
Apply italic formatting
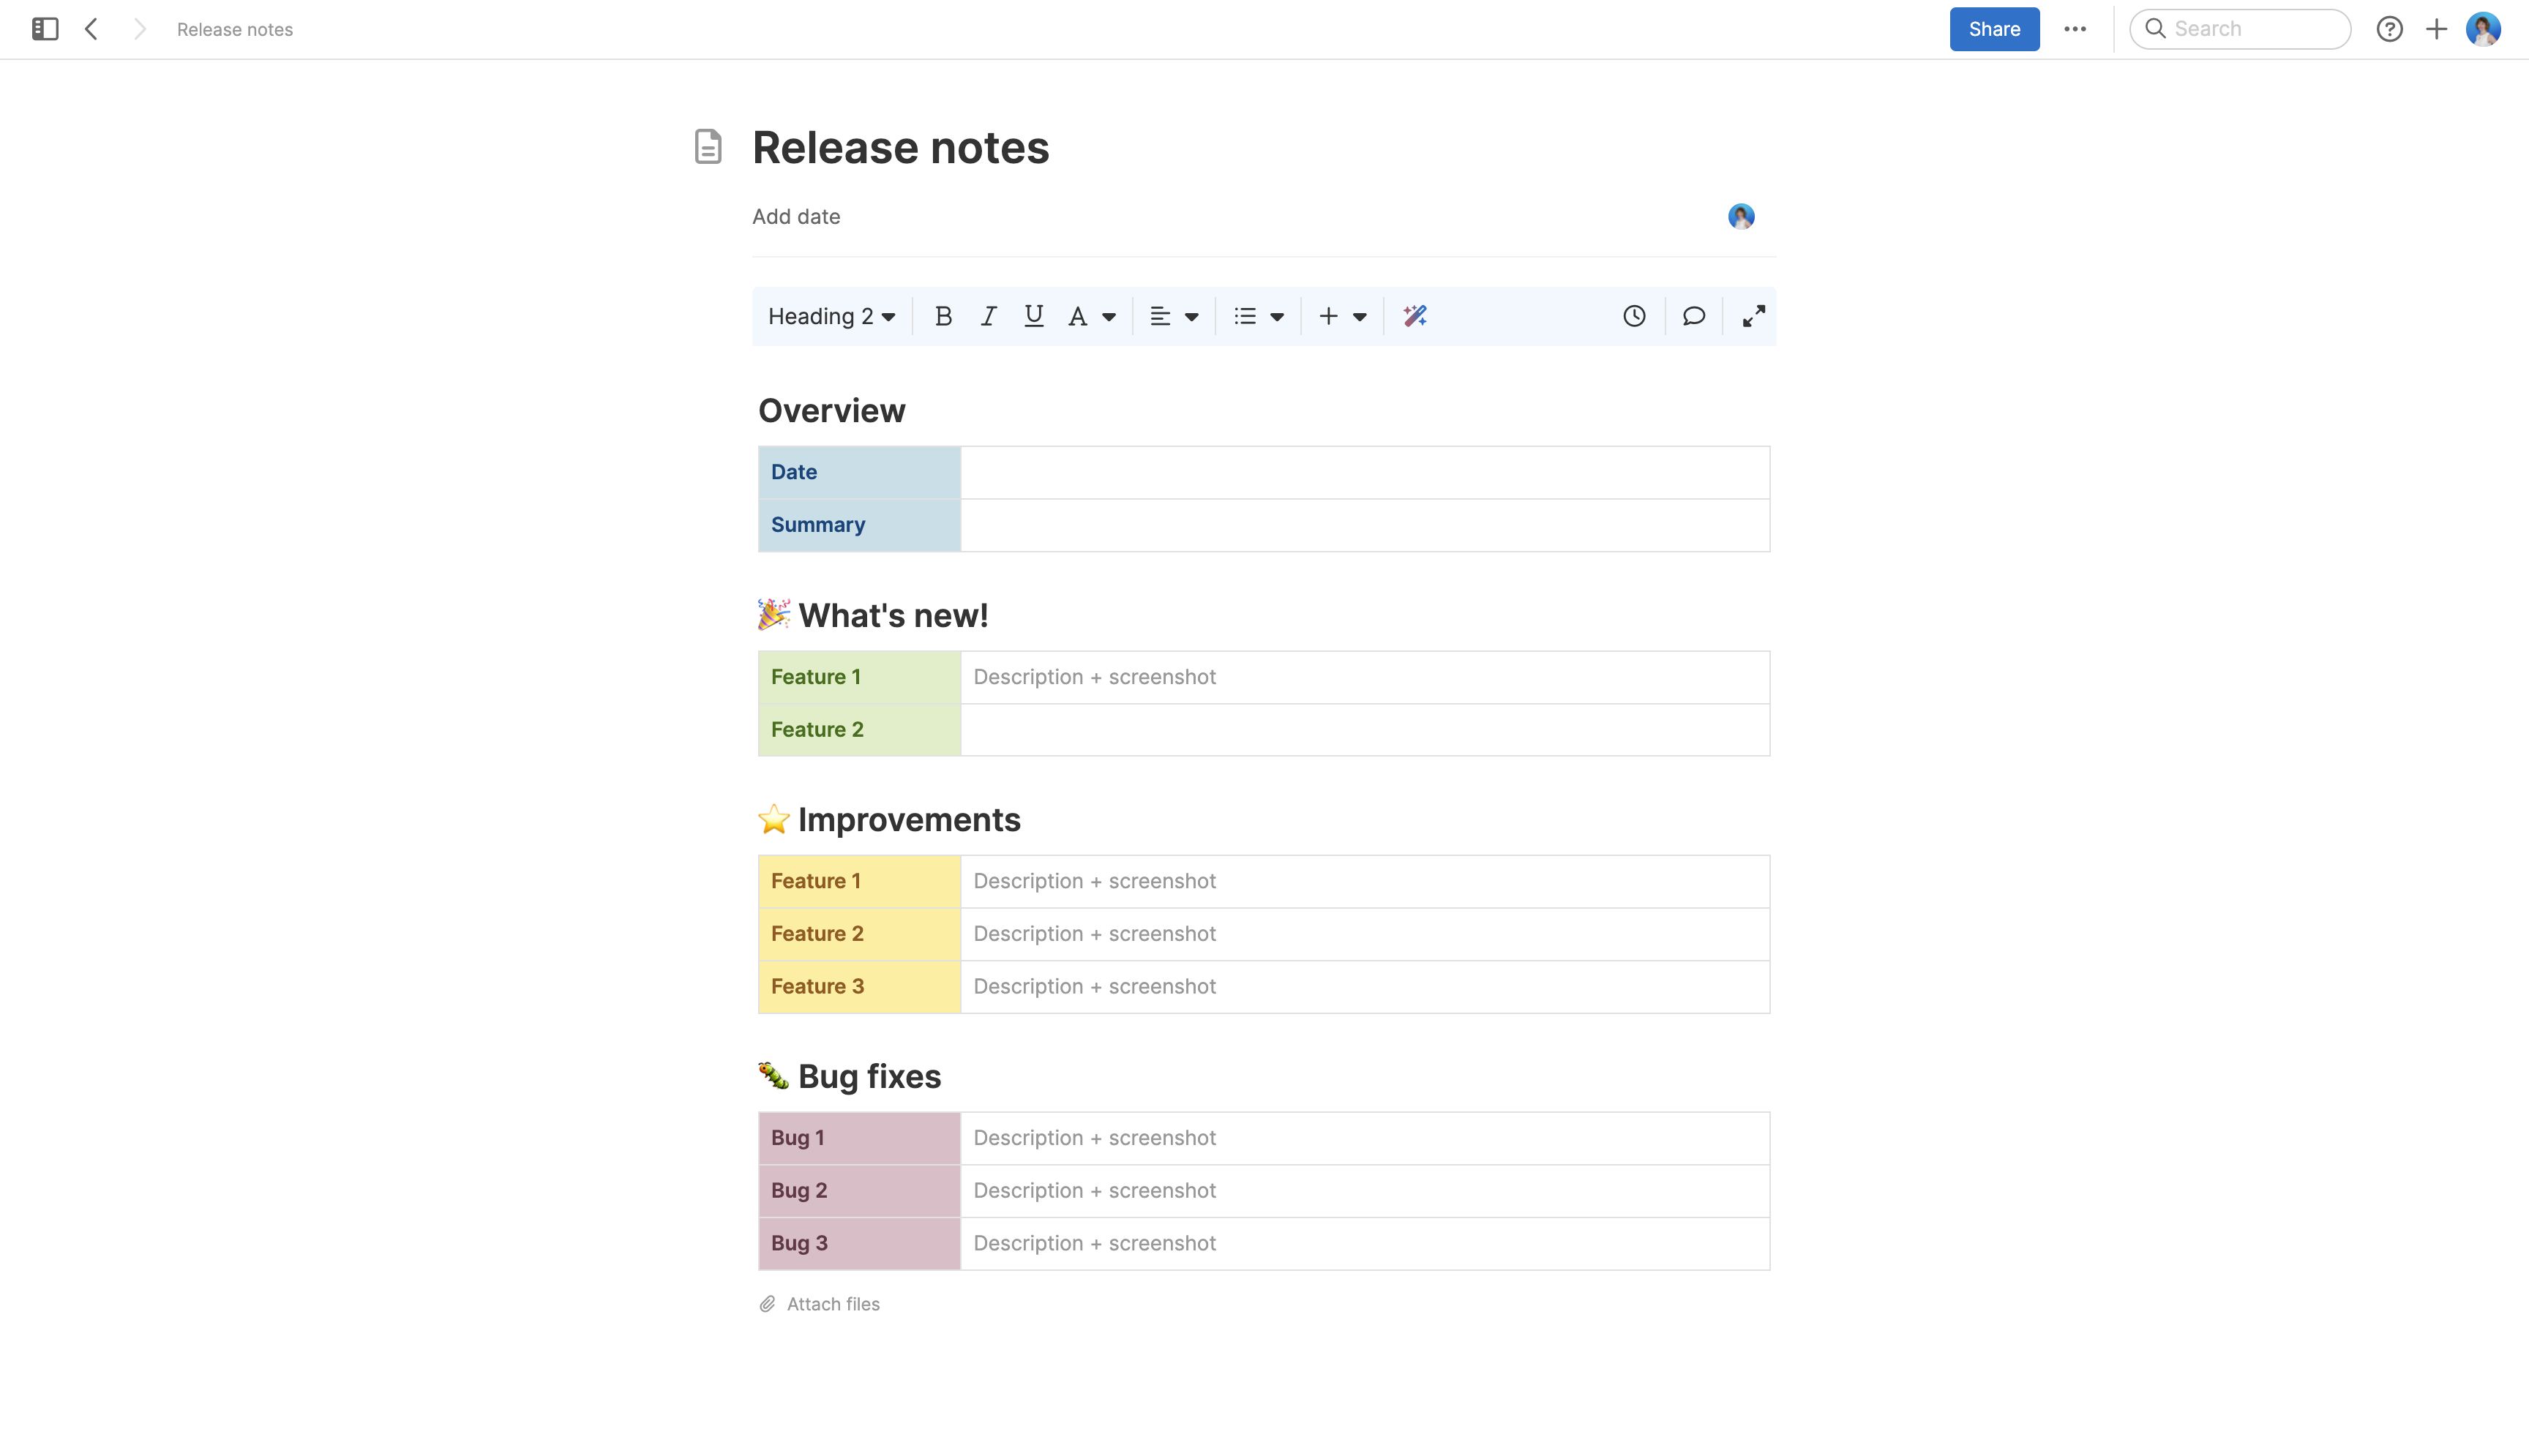988,316
